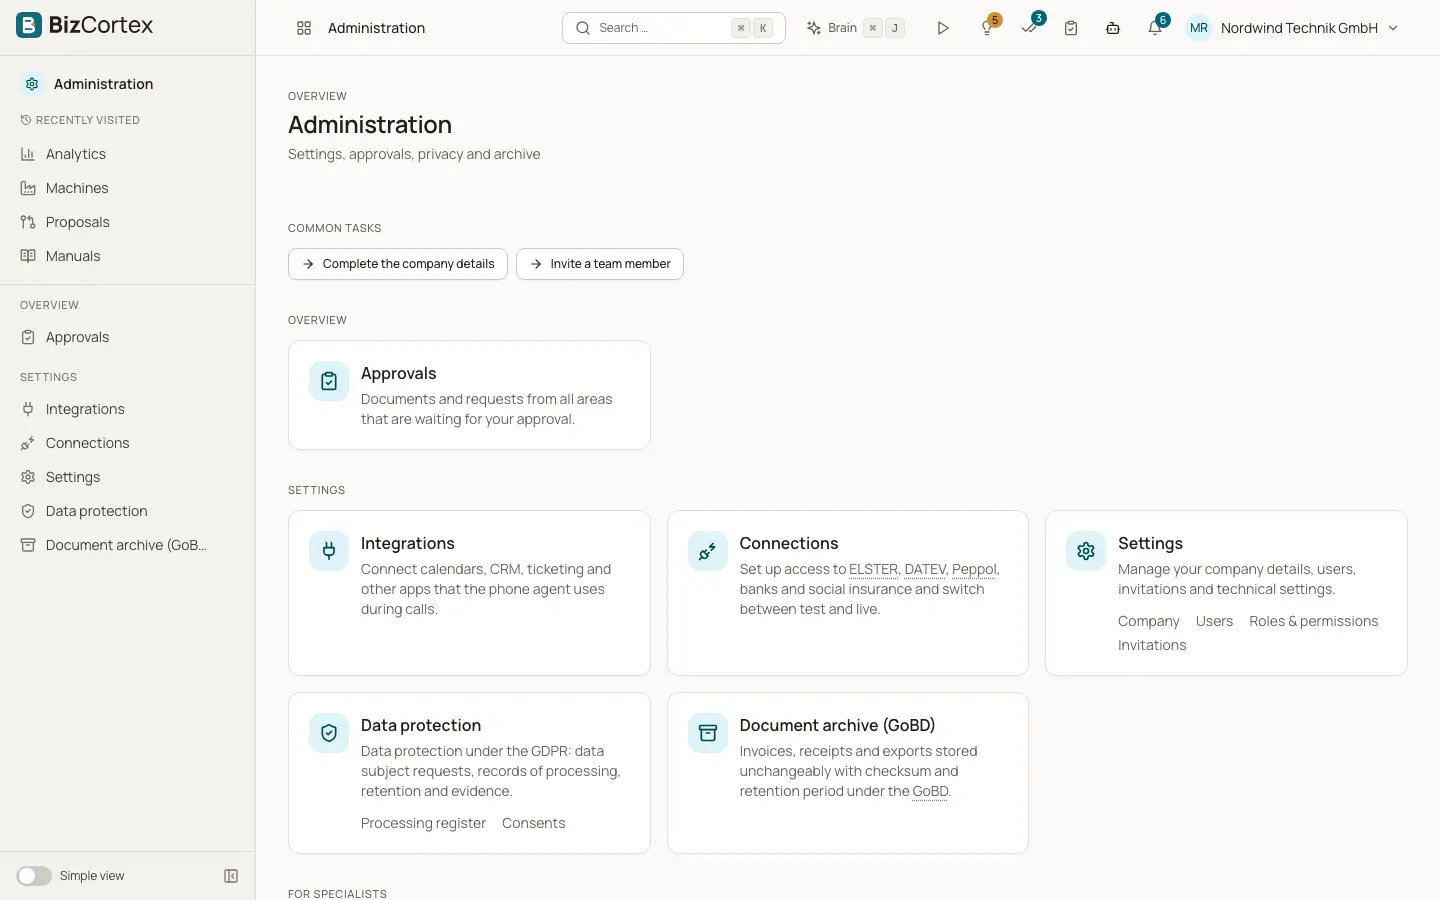The image size is (1440, 900).
Task: Collapse the sidebar with the panel icon
Action: tap(231, 876)
